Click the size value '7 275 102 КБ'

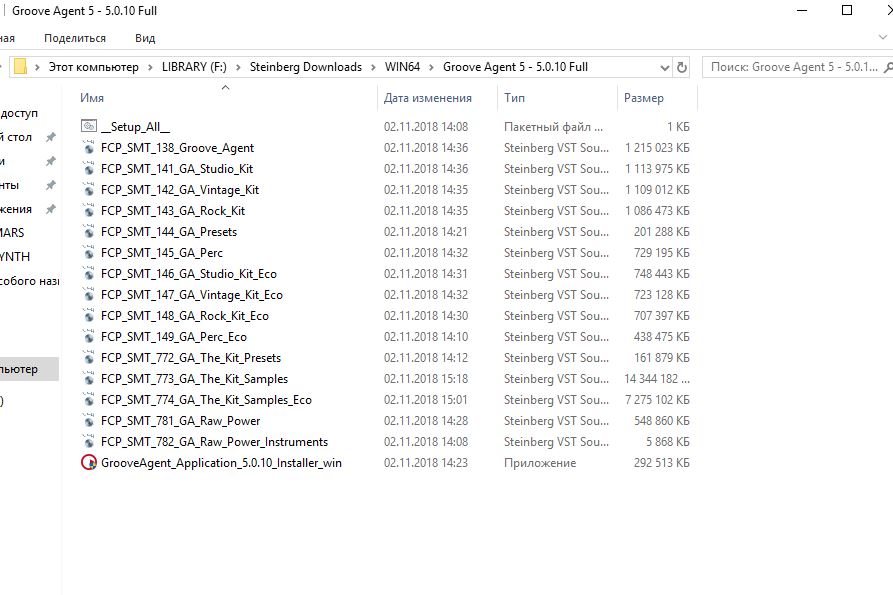[x=657, y=400]
